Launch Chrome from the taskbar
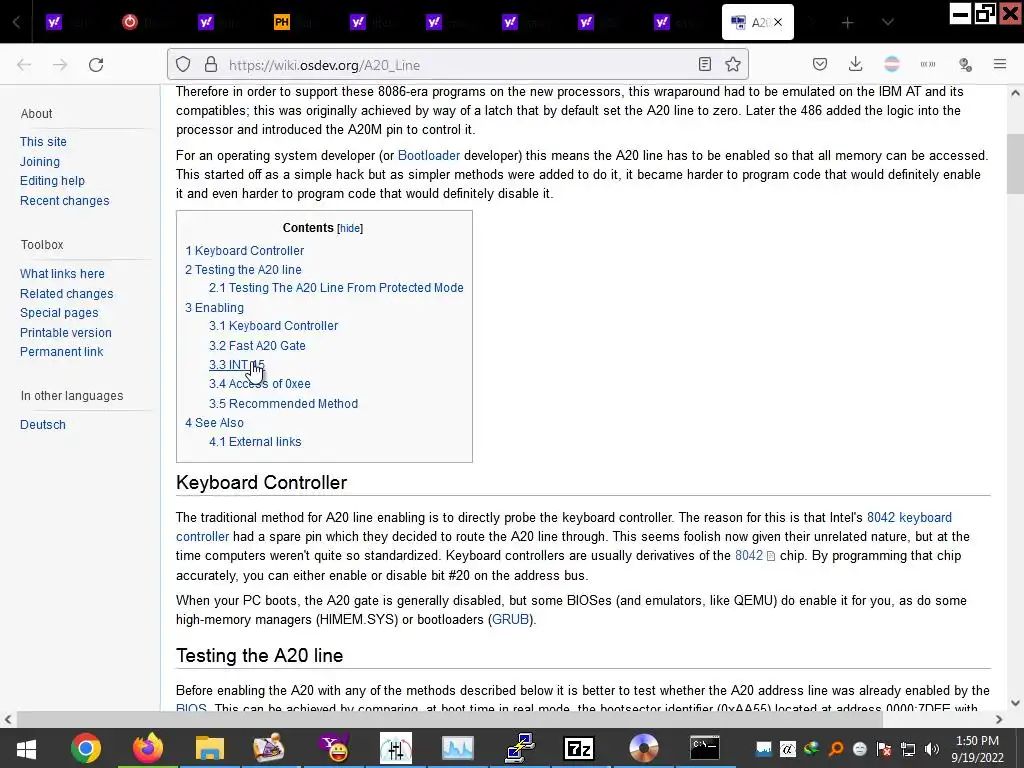This screenshot has width=1024, height=768. (86, 748)
